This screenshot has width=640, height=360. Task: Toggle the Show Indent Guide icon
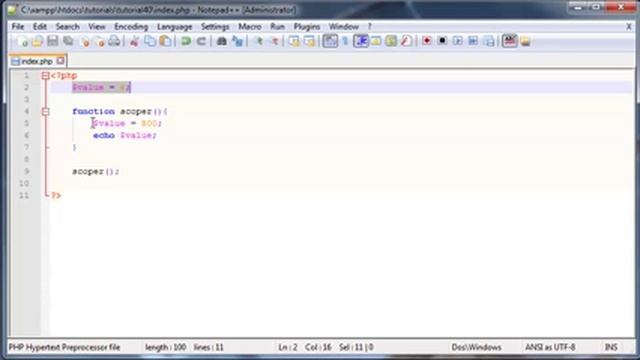pos(361,41)
